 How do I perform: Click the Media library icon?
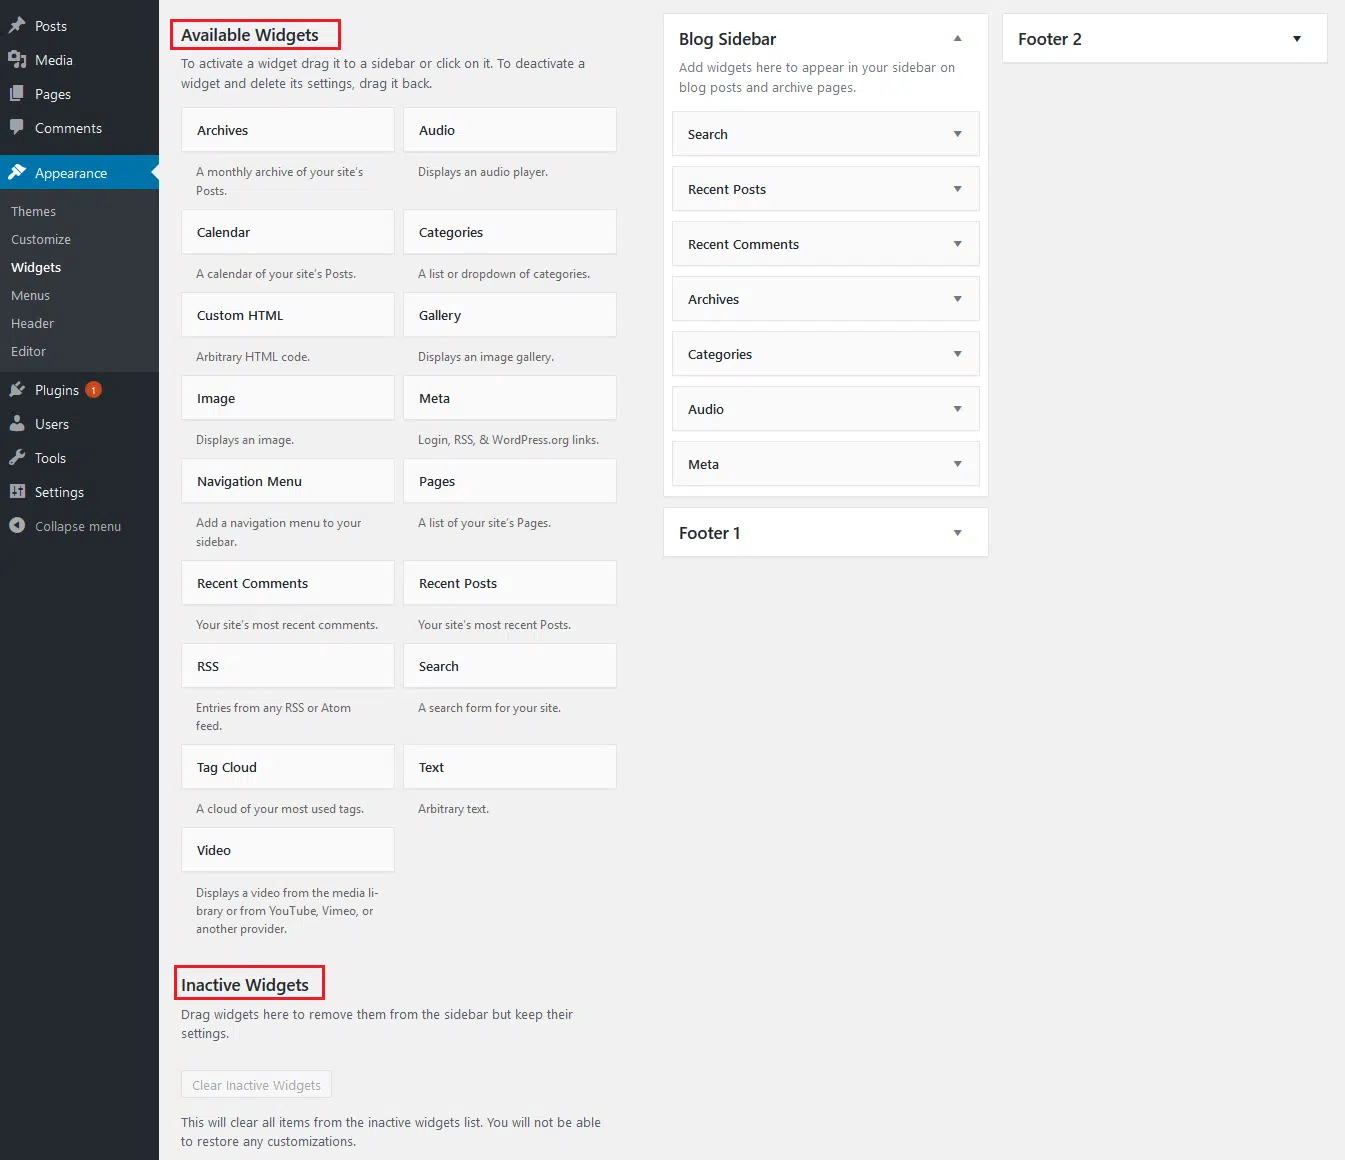tap(16, 59)
